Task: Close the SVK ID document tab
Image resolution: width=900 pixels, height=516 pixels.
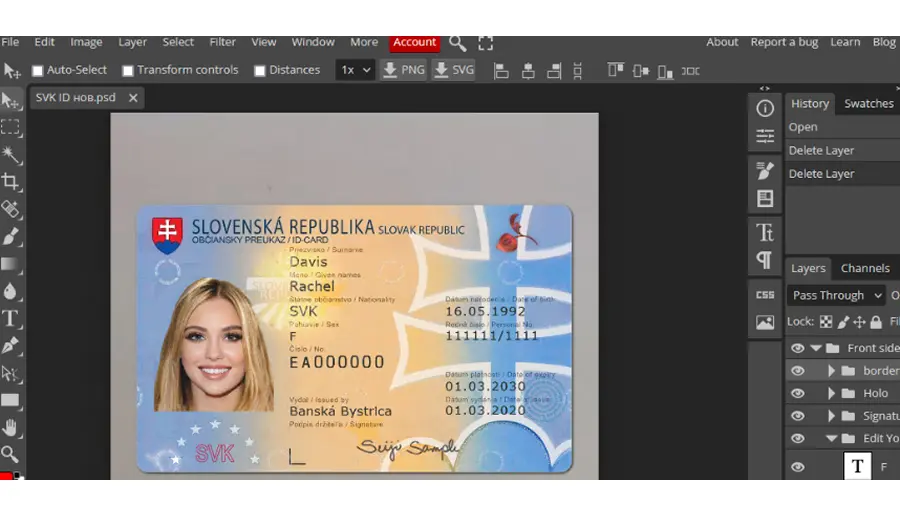Action: [133, 98]
